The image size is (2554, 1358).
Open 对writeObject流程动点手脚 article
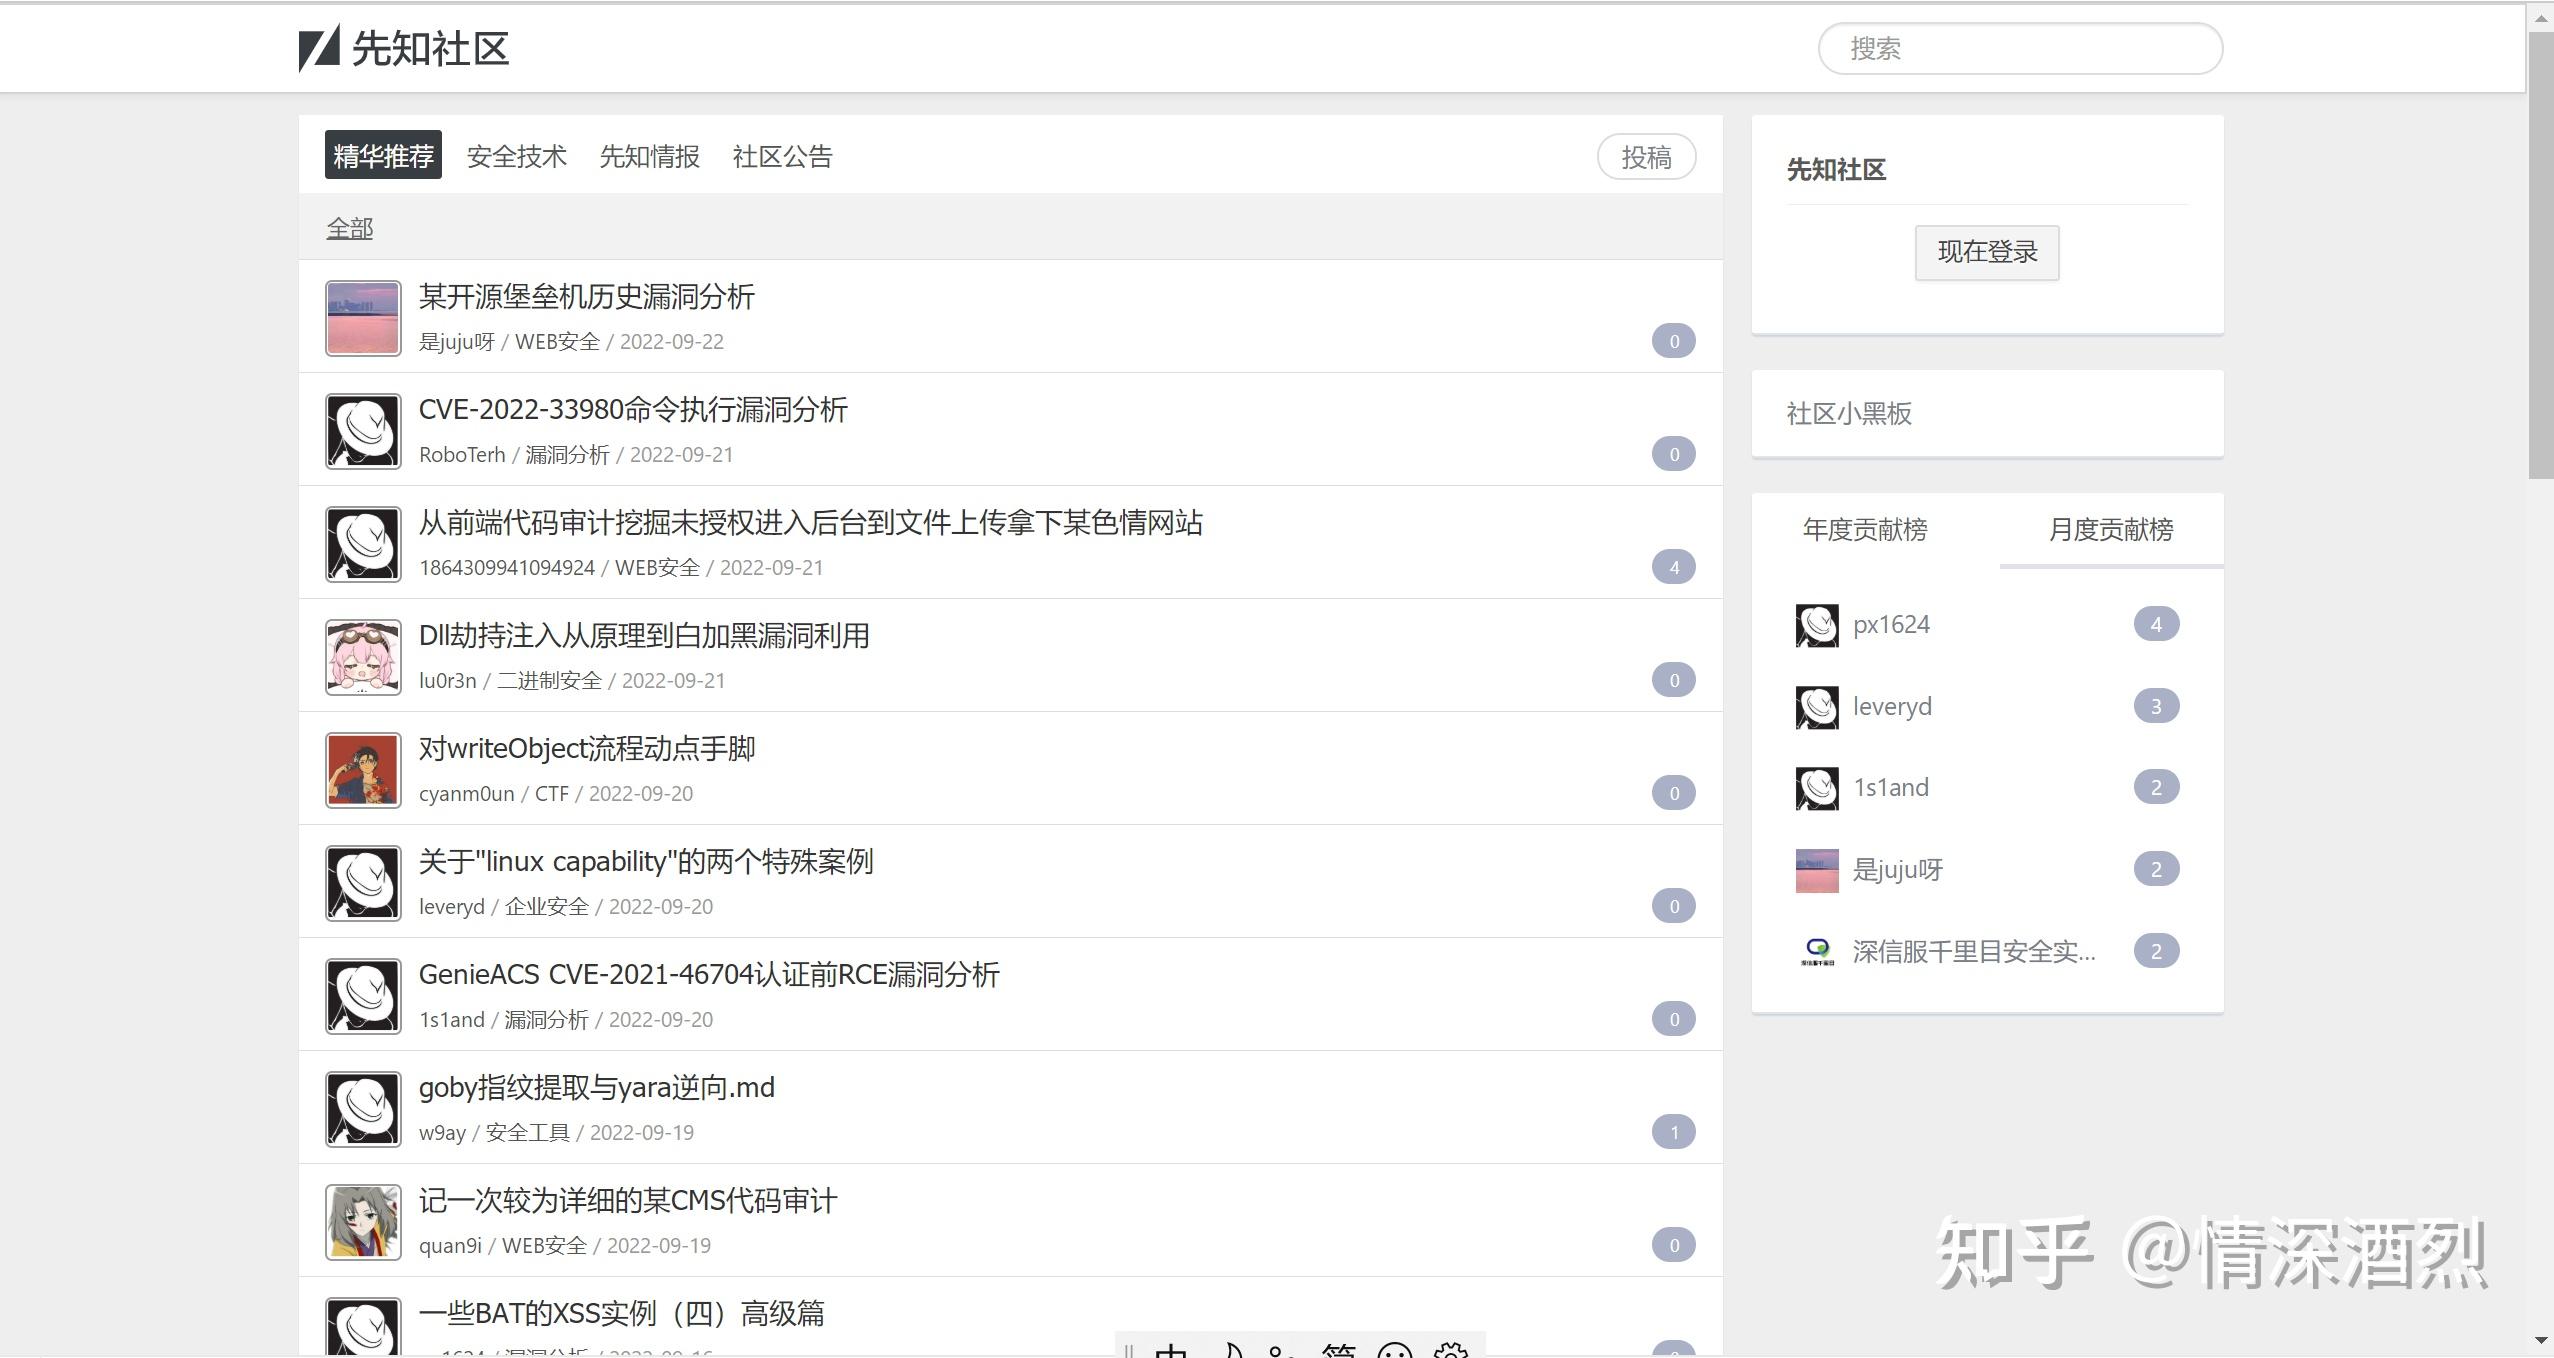tap(587, 748)
